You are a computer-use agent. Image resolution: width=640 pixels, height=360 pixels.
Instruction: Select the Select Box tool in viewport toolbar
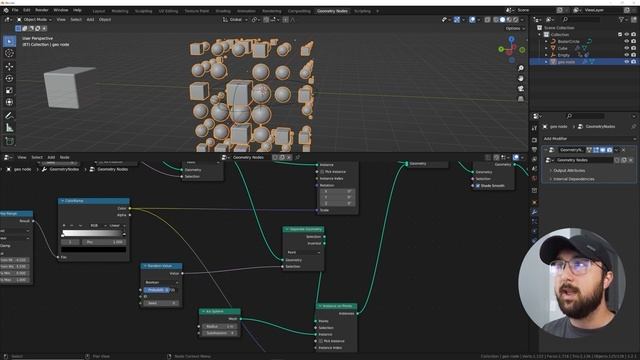pyautogui.click(x=9, y=41)
